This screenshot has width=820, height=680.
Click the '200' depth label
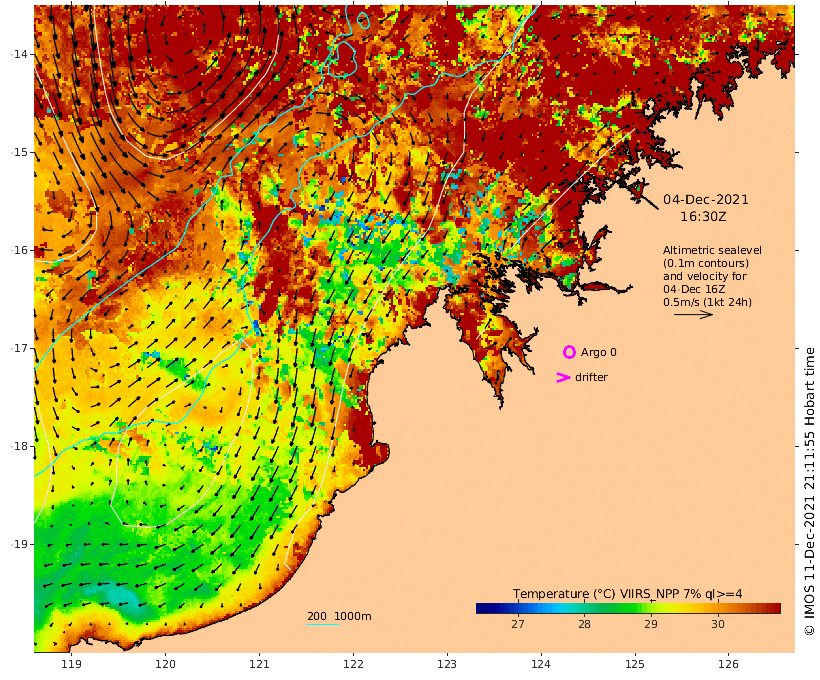pyautogui.click(x=317, y=616)
